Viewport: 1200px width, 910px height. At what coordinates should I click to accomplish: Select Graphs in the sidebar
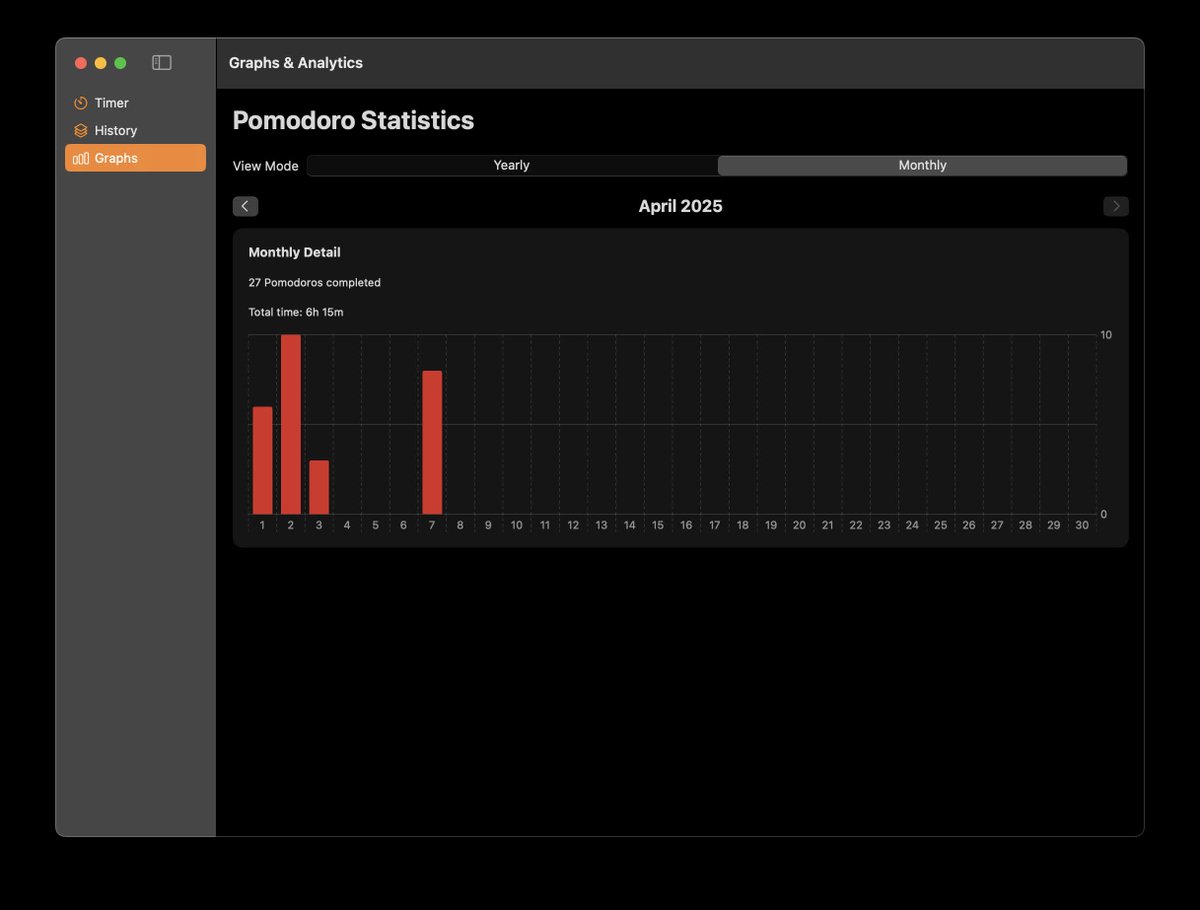coord(113,157)
